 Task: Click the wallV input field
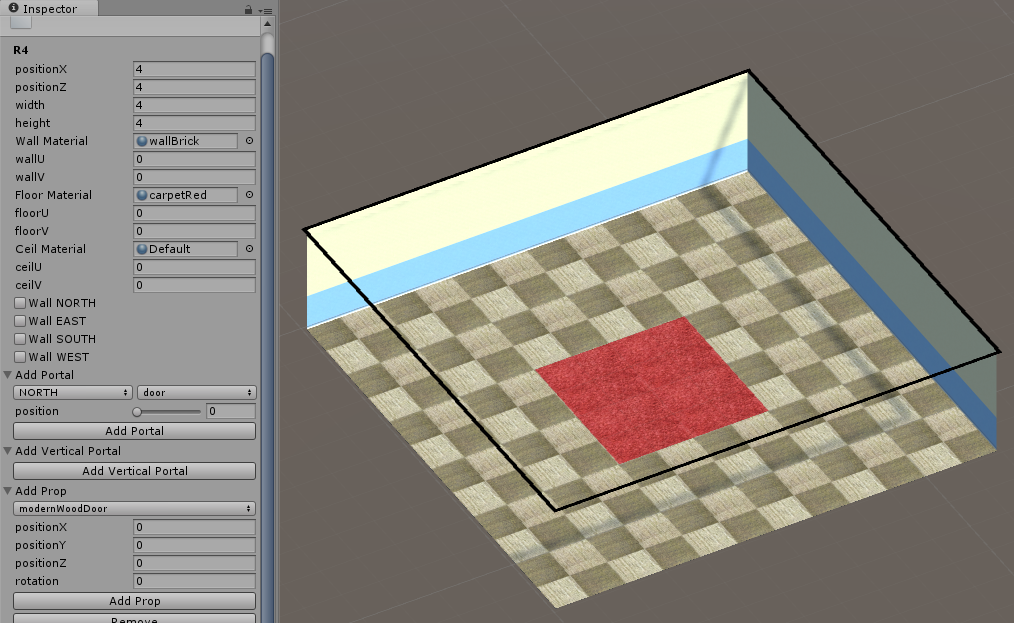point(195,177)
